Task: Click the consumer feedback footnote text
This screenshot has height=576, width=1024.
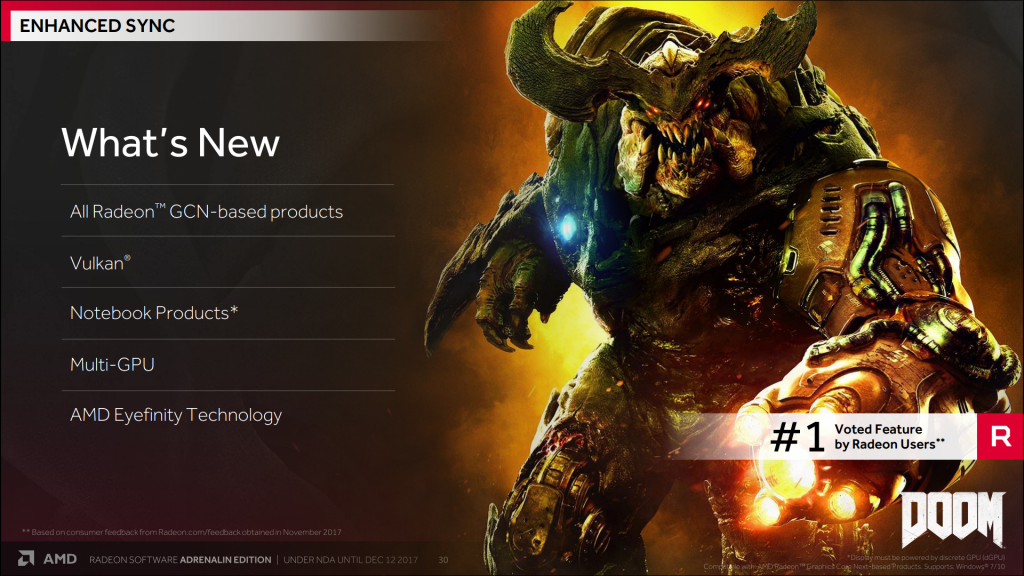Action: click(182, 532)
